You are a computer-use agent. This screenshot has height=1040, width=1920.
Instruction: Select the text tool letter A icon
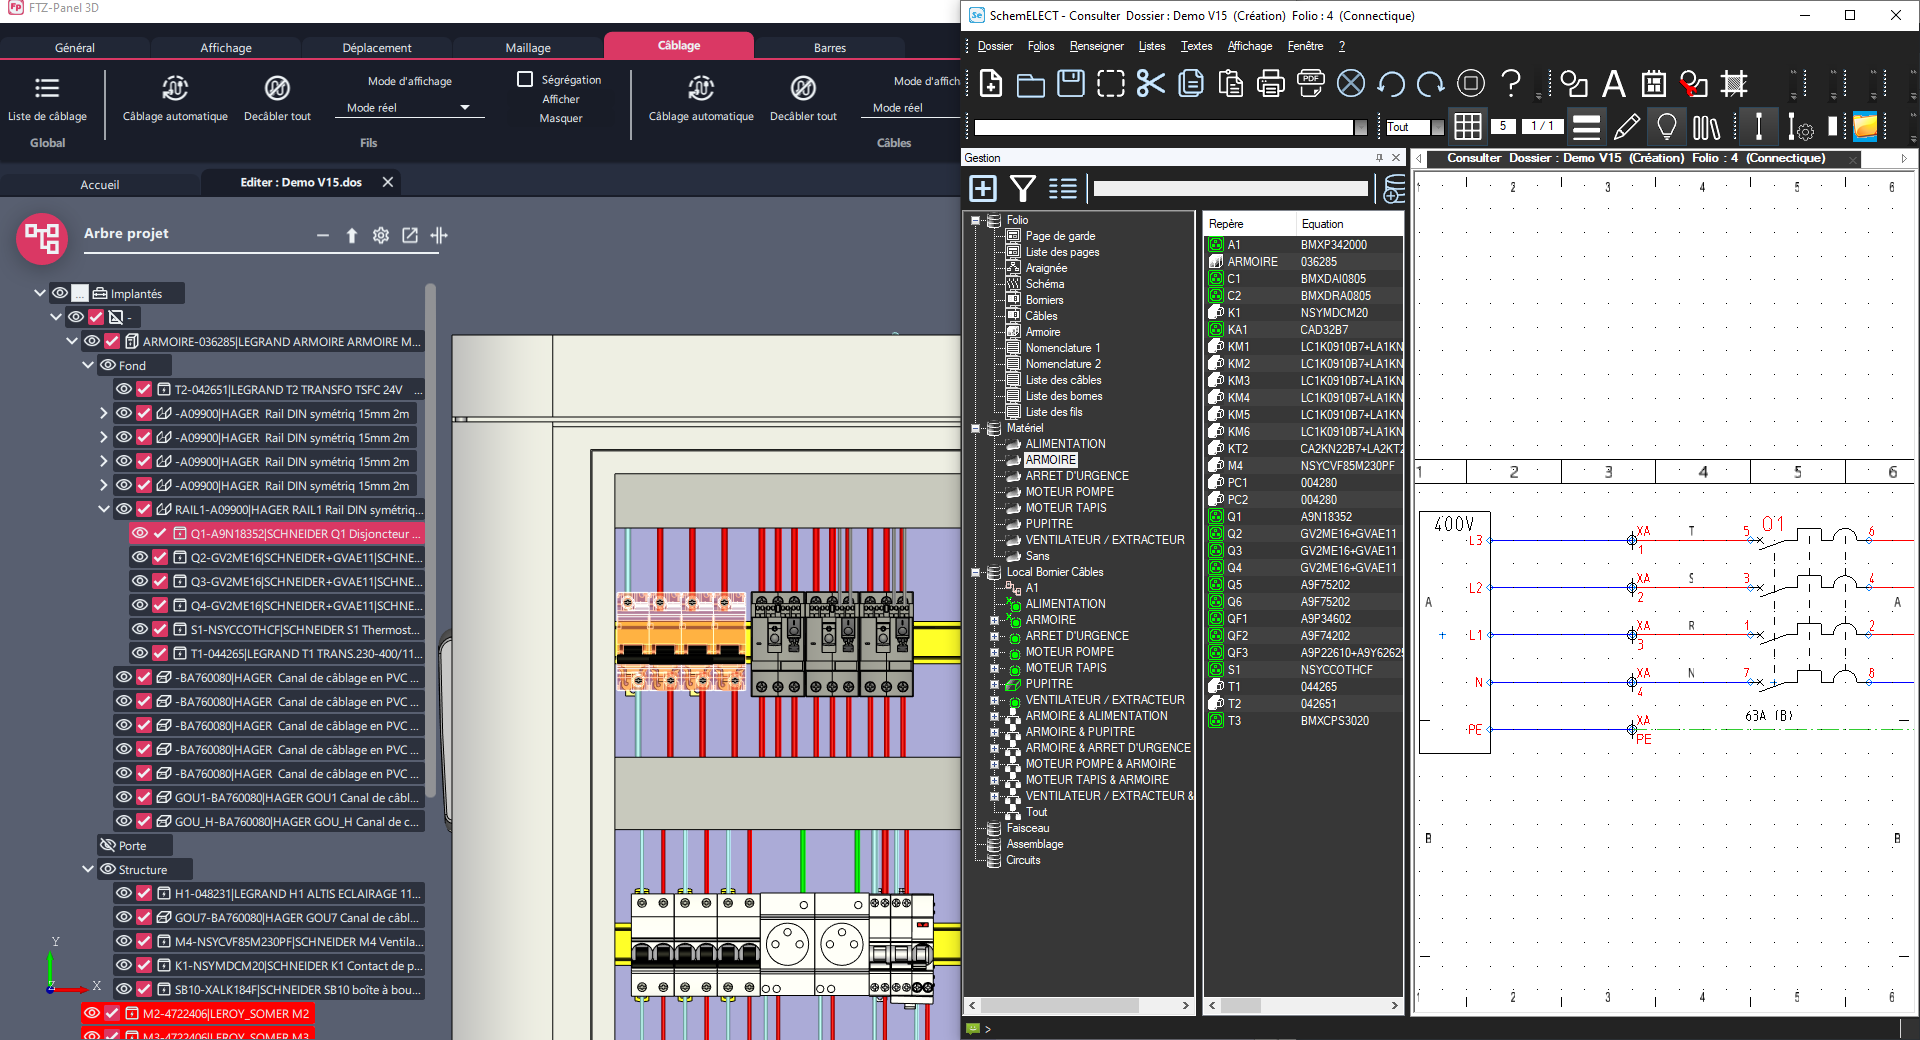(x=1613, y=84)
